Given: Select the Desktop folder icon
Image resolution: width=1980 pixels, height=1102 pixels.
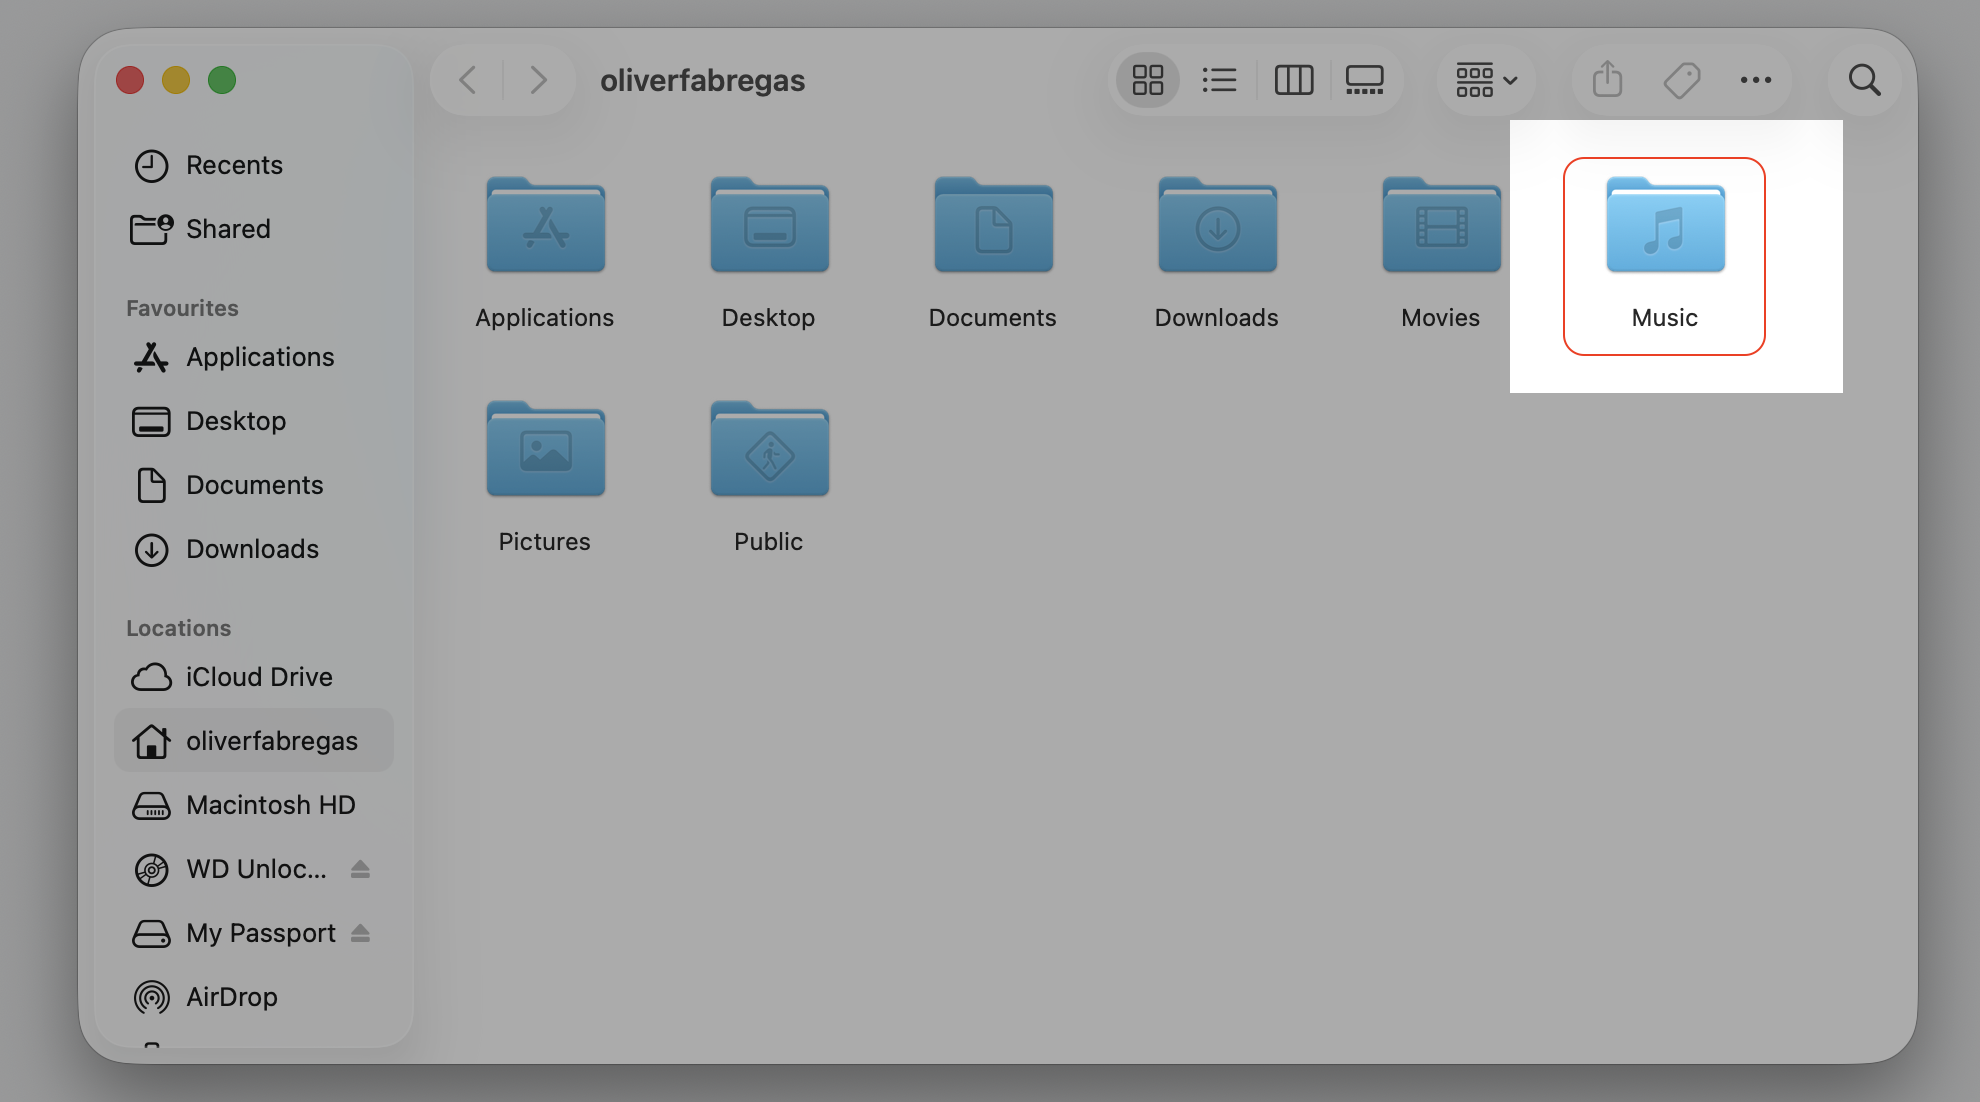Looking at the screenshot, I should (x=770, y=225).
